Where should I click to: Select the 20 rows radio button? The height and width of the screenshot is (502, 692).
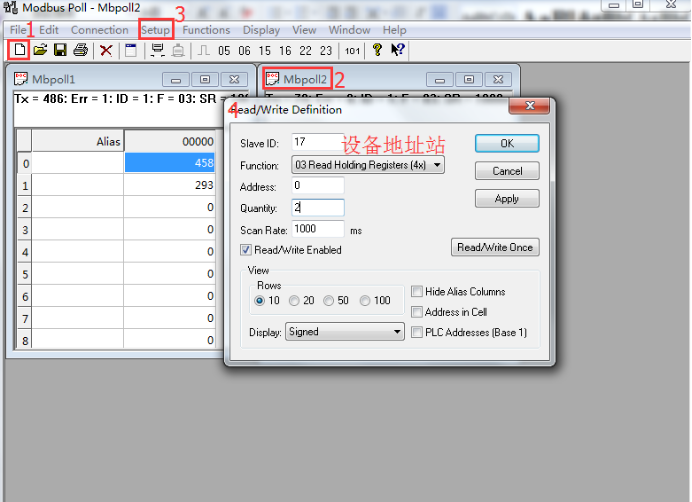coord(294,301)
